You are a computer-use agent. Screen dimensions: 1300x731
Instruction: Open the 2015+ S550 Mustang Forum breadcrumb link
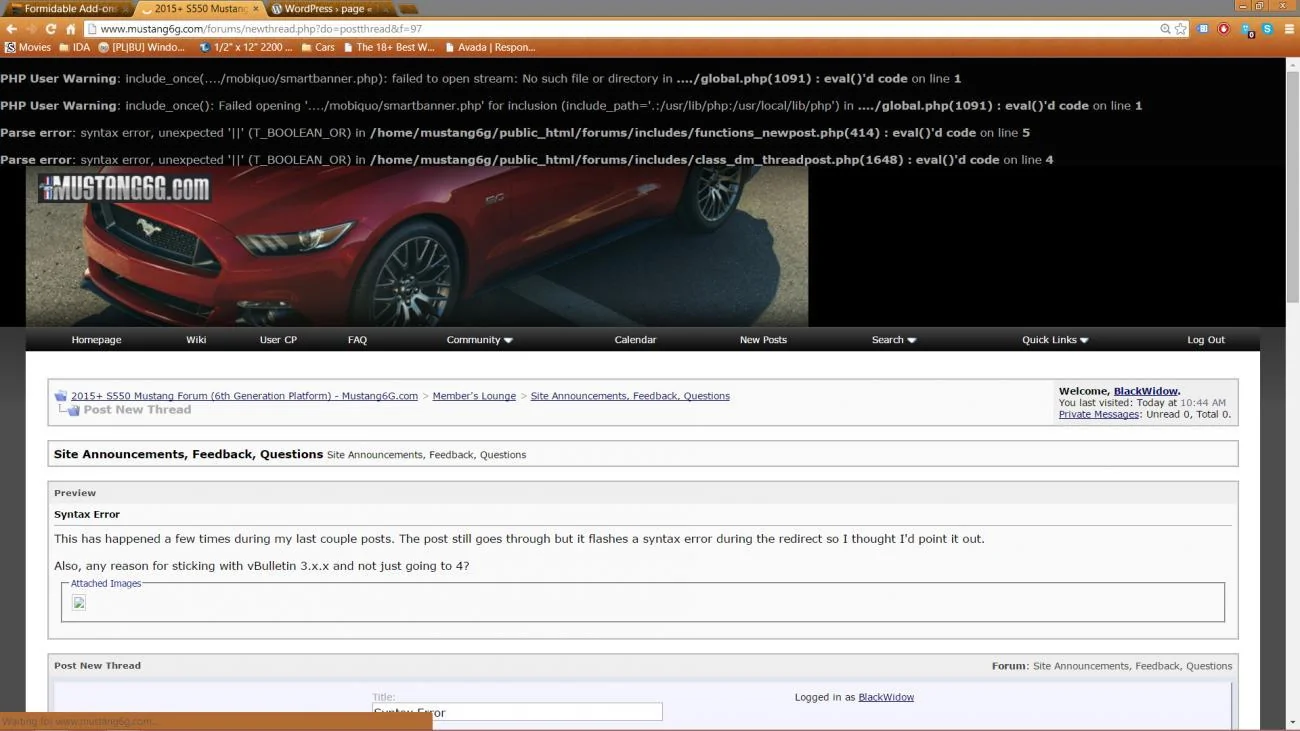coord(244,396)
